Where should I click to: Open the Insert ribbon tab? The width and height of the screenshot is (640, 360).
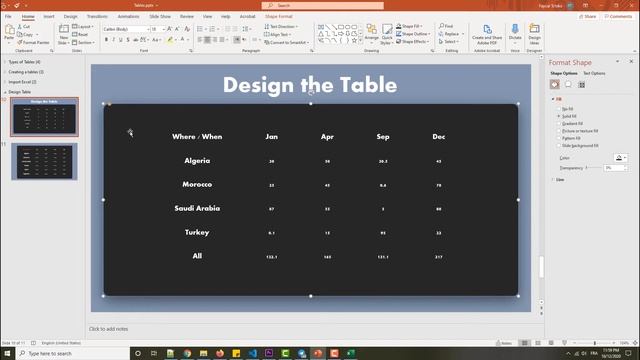pos(49,16)
